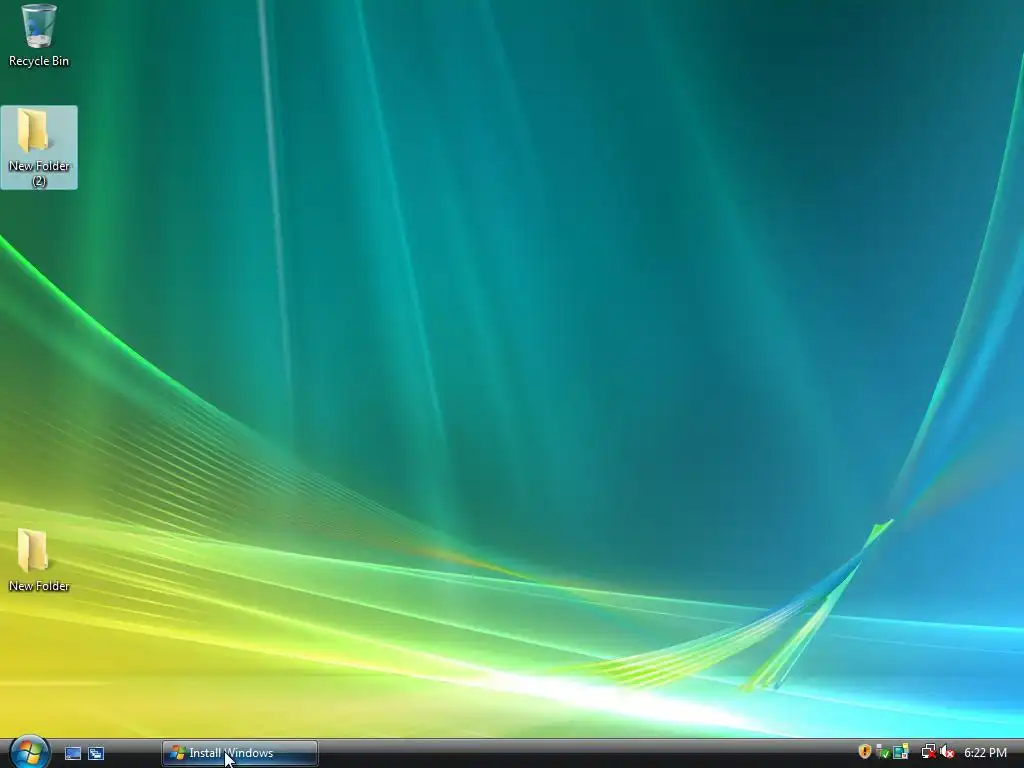Click the Show Desktop quick launch icon
The height and width of the screenshot is (768, 1024).
[x=73, y=753]
